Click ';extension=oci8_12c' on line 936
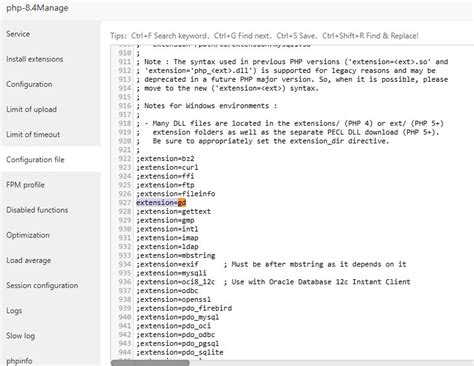474x366 pixels. pos(176,282)
